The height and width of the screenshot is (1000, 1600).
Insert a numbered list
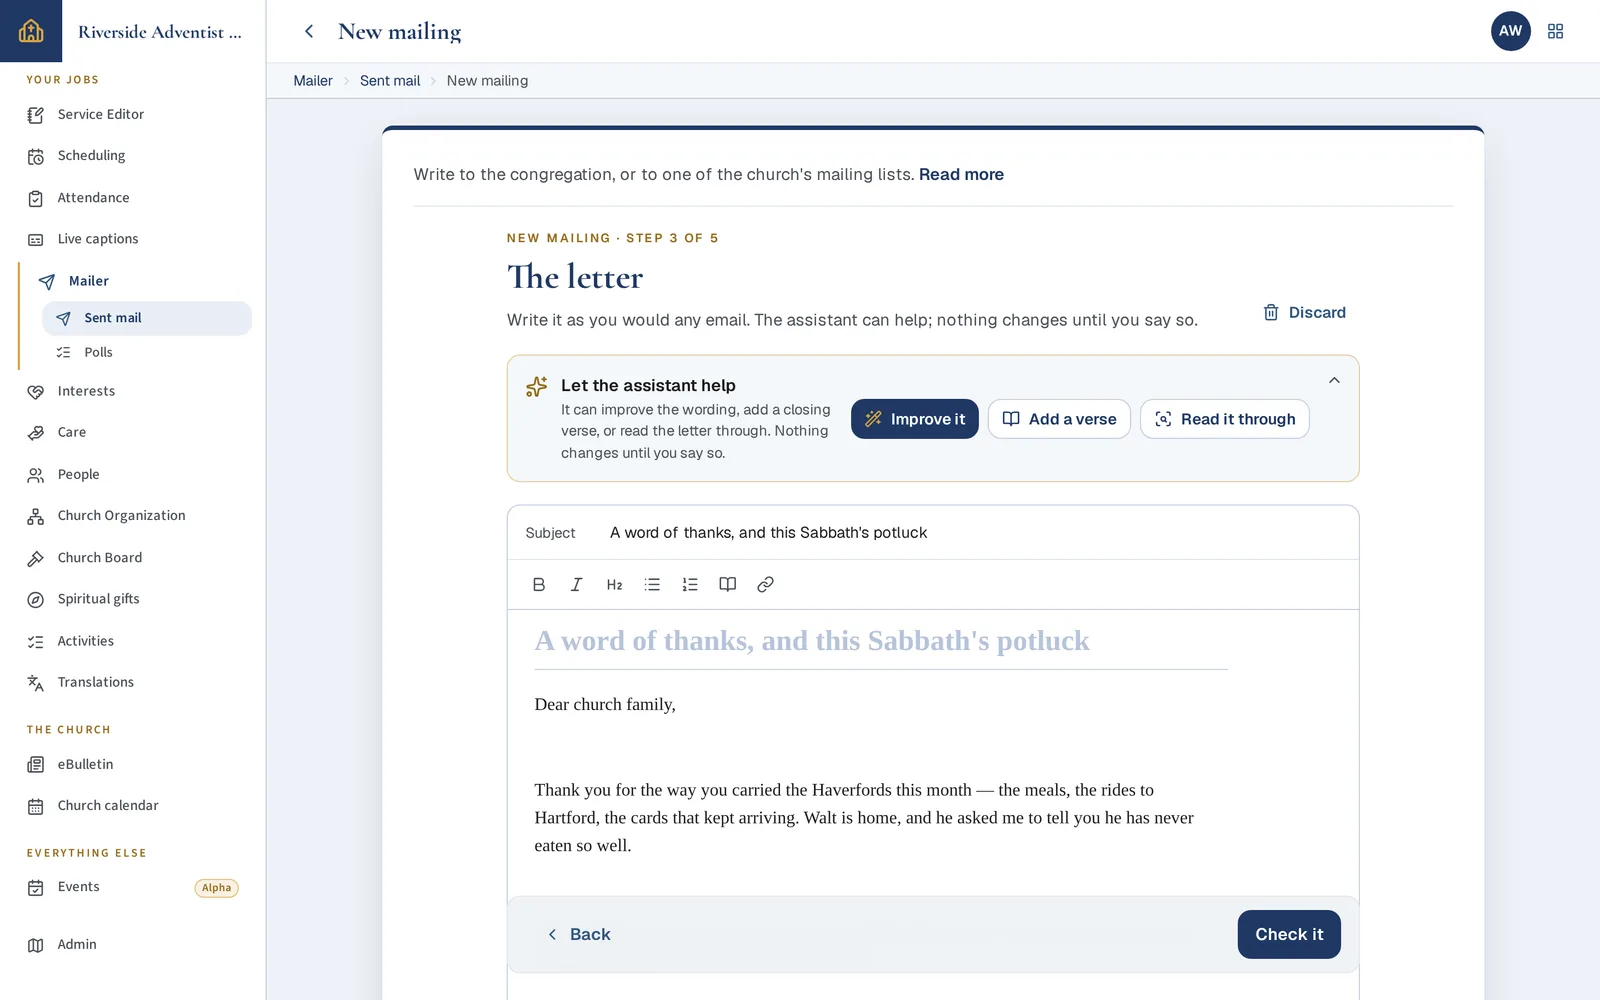pyautogui.click(x=690, y=585)
